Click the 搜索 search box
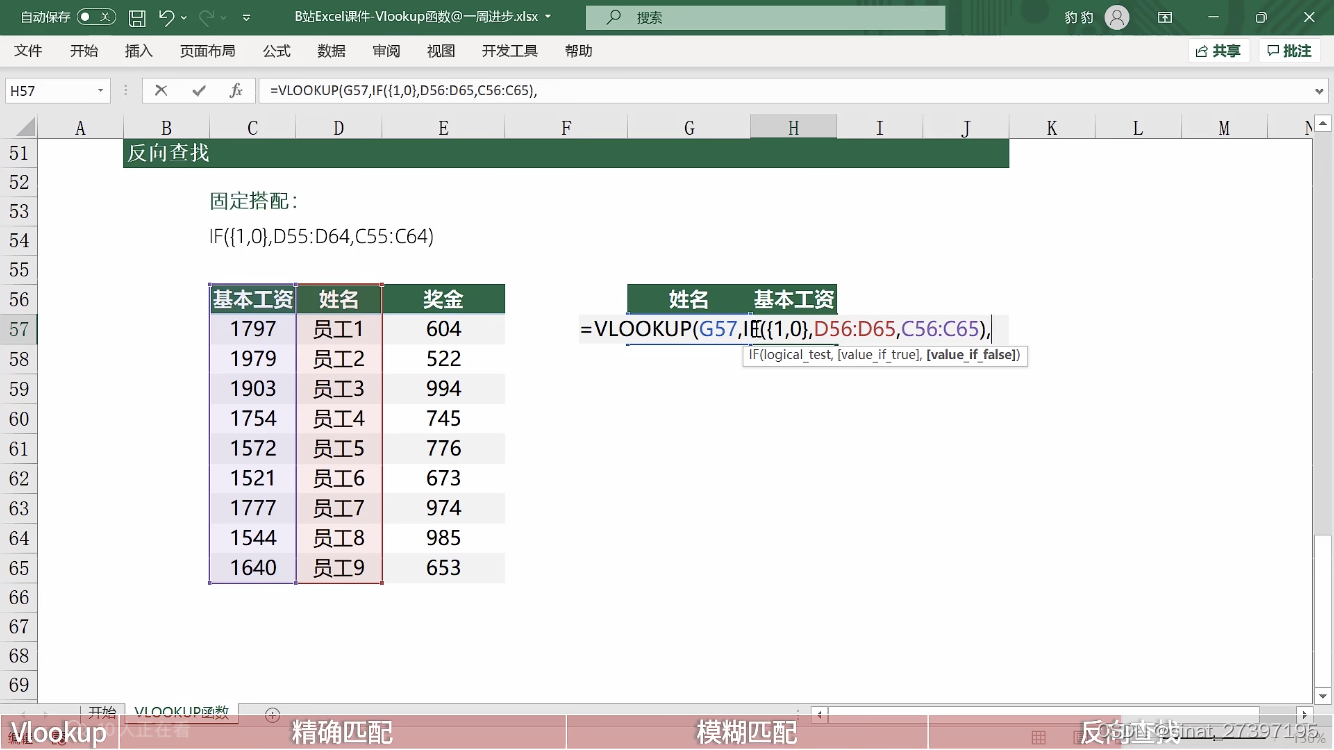Image resolution: width=1334 pixels, height=750 pixels. pyautogui.click(x=765, y=17)
